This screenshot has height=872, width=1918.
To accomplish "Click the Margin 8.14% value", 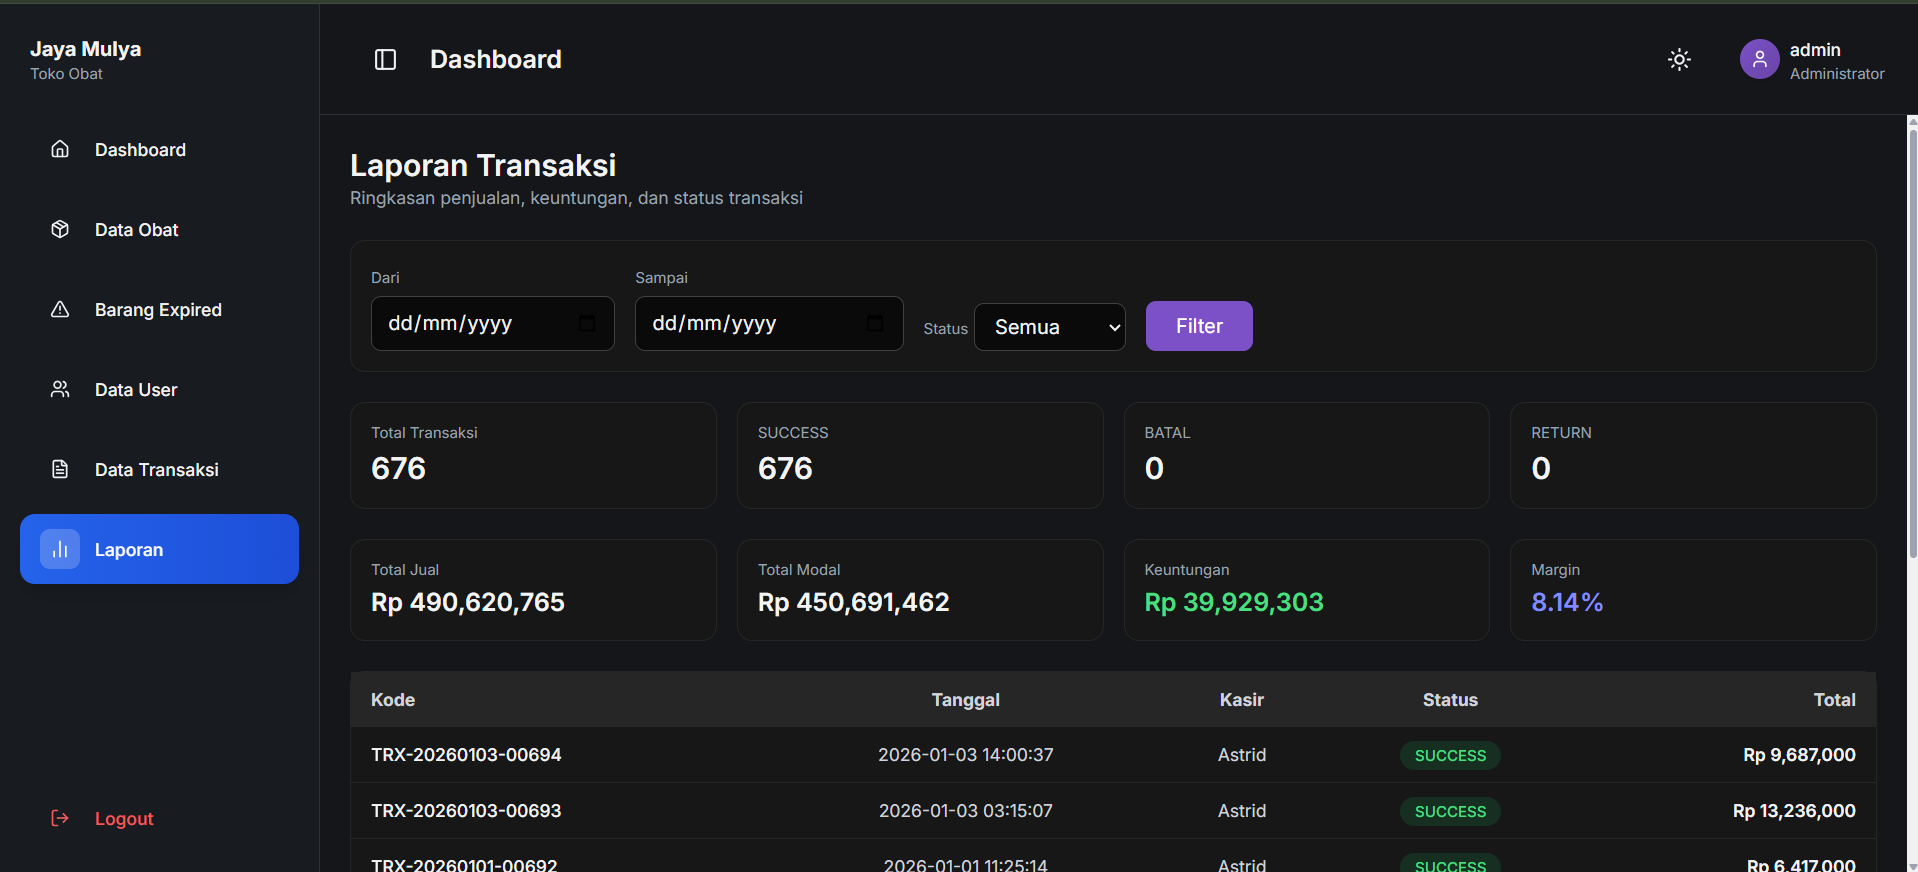I will pyautogui.click(x=1567, y=602).
